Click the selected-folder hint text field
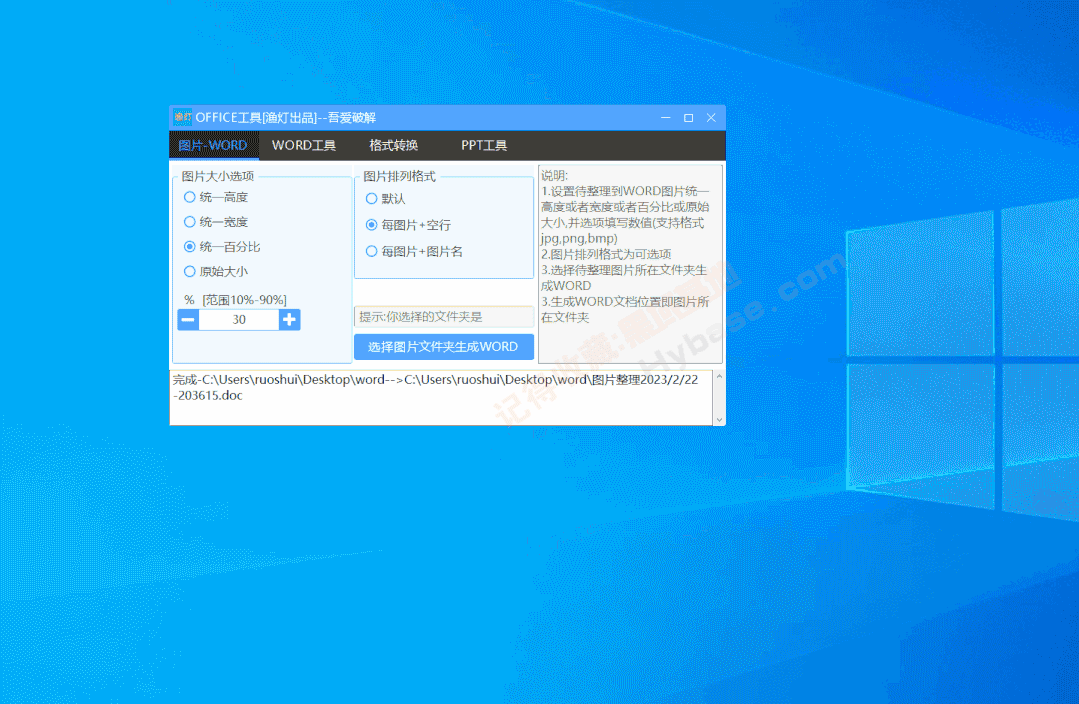The height and width of the screenshot is (704, 1079). pyautogui.click(x=444, y=317)
